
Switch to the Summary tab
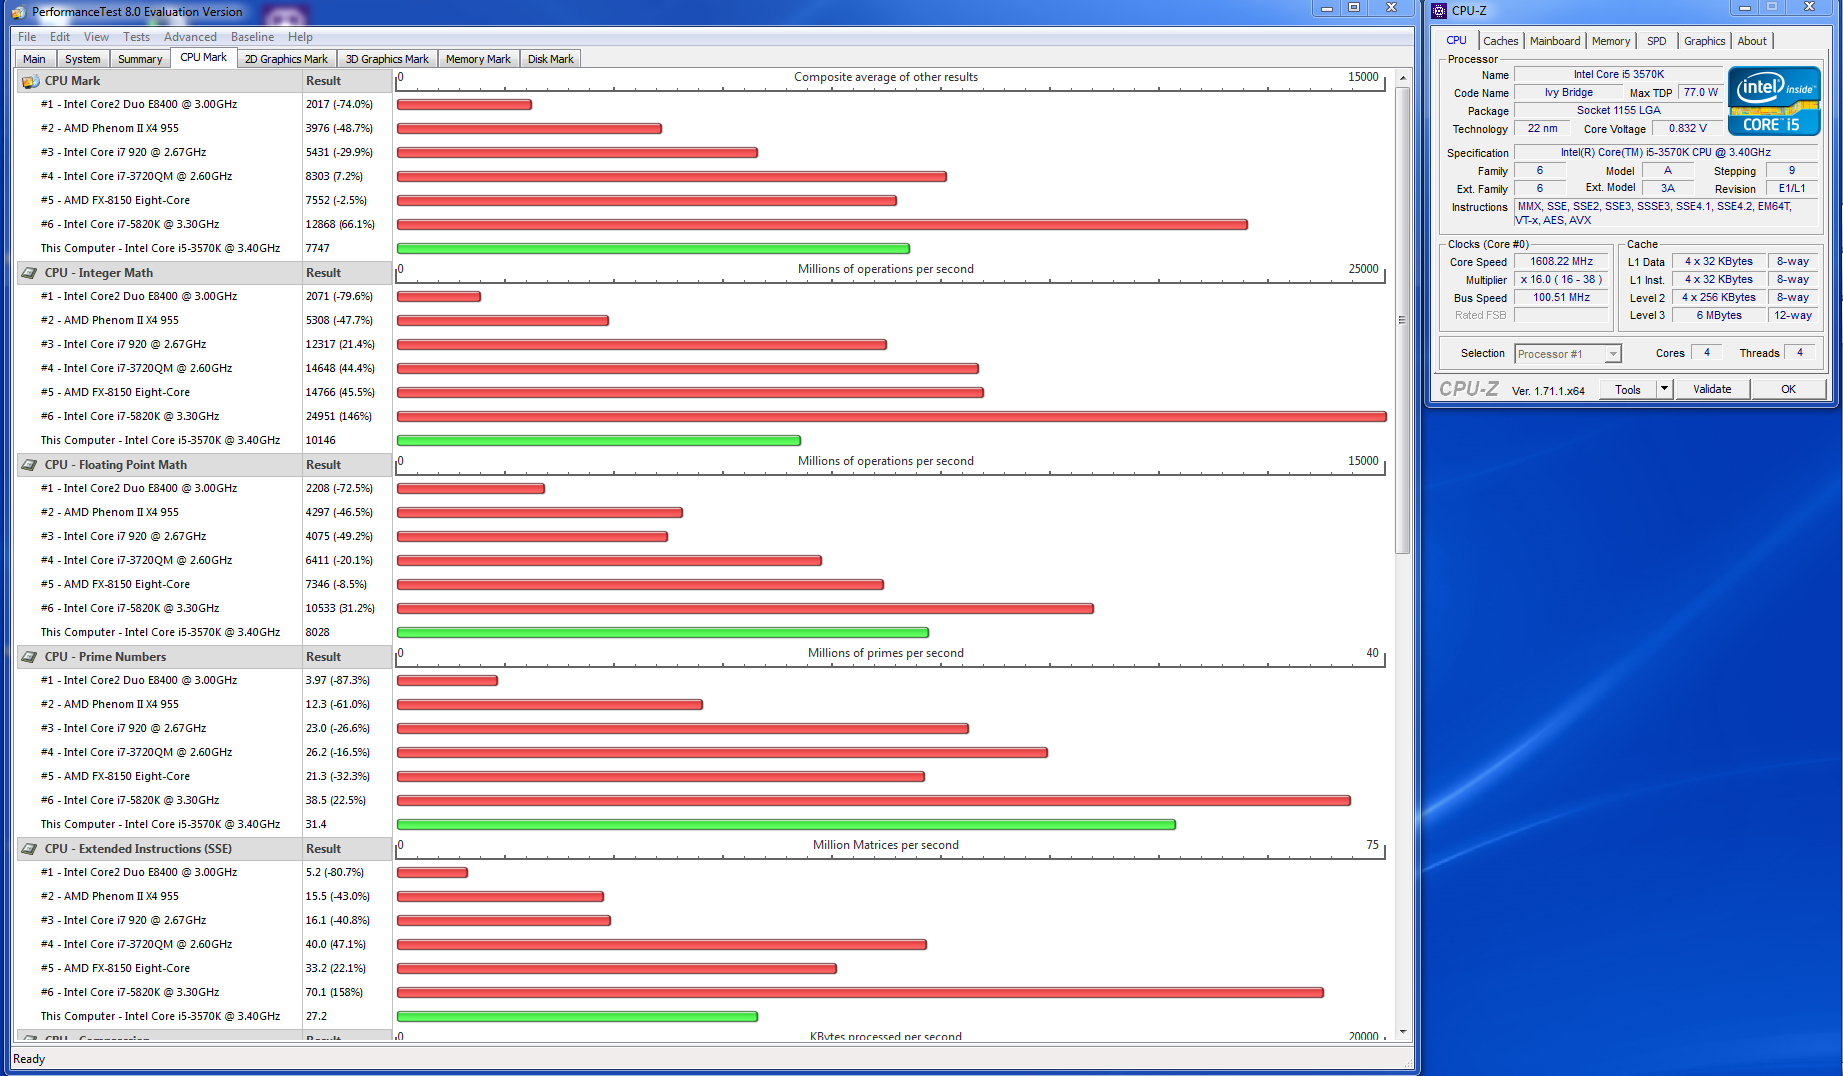coord(140,59)
